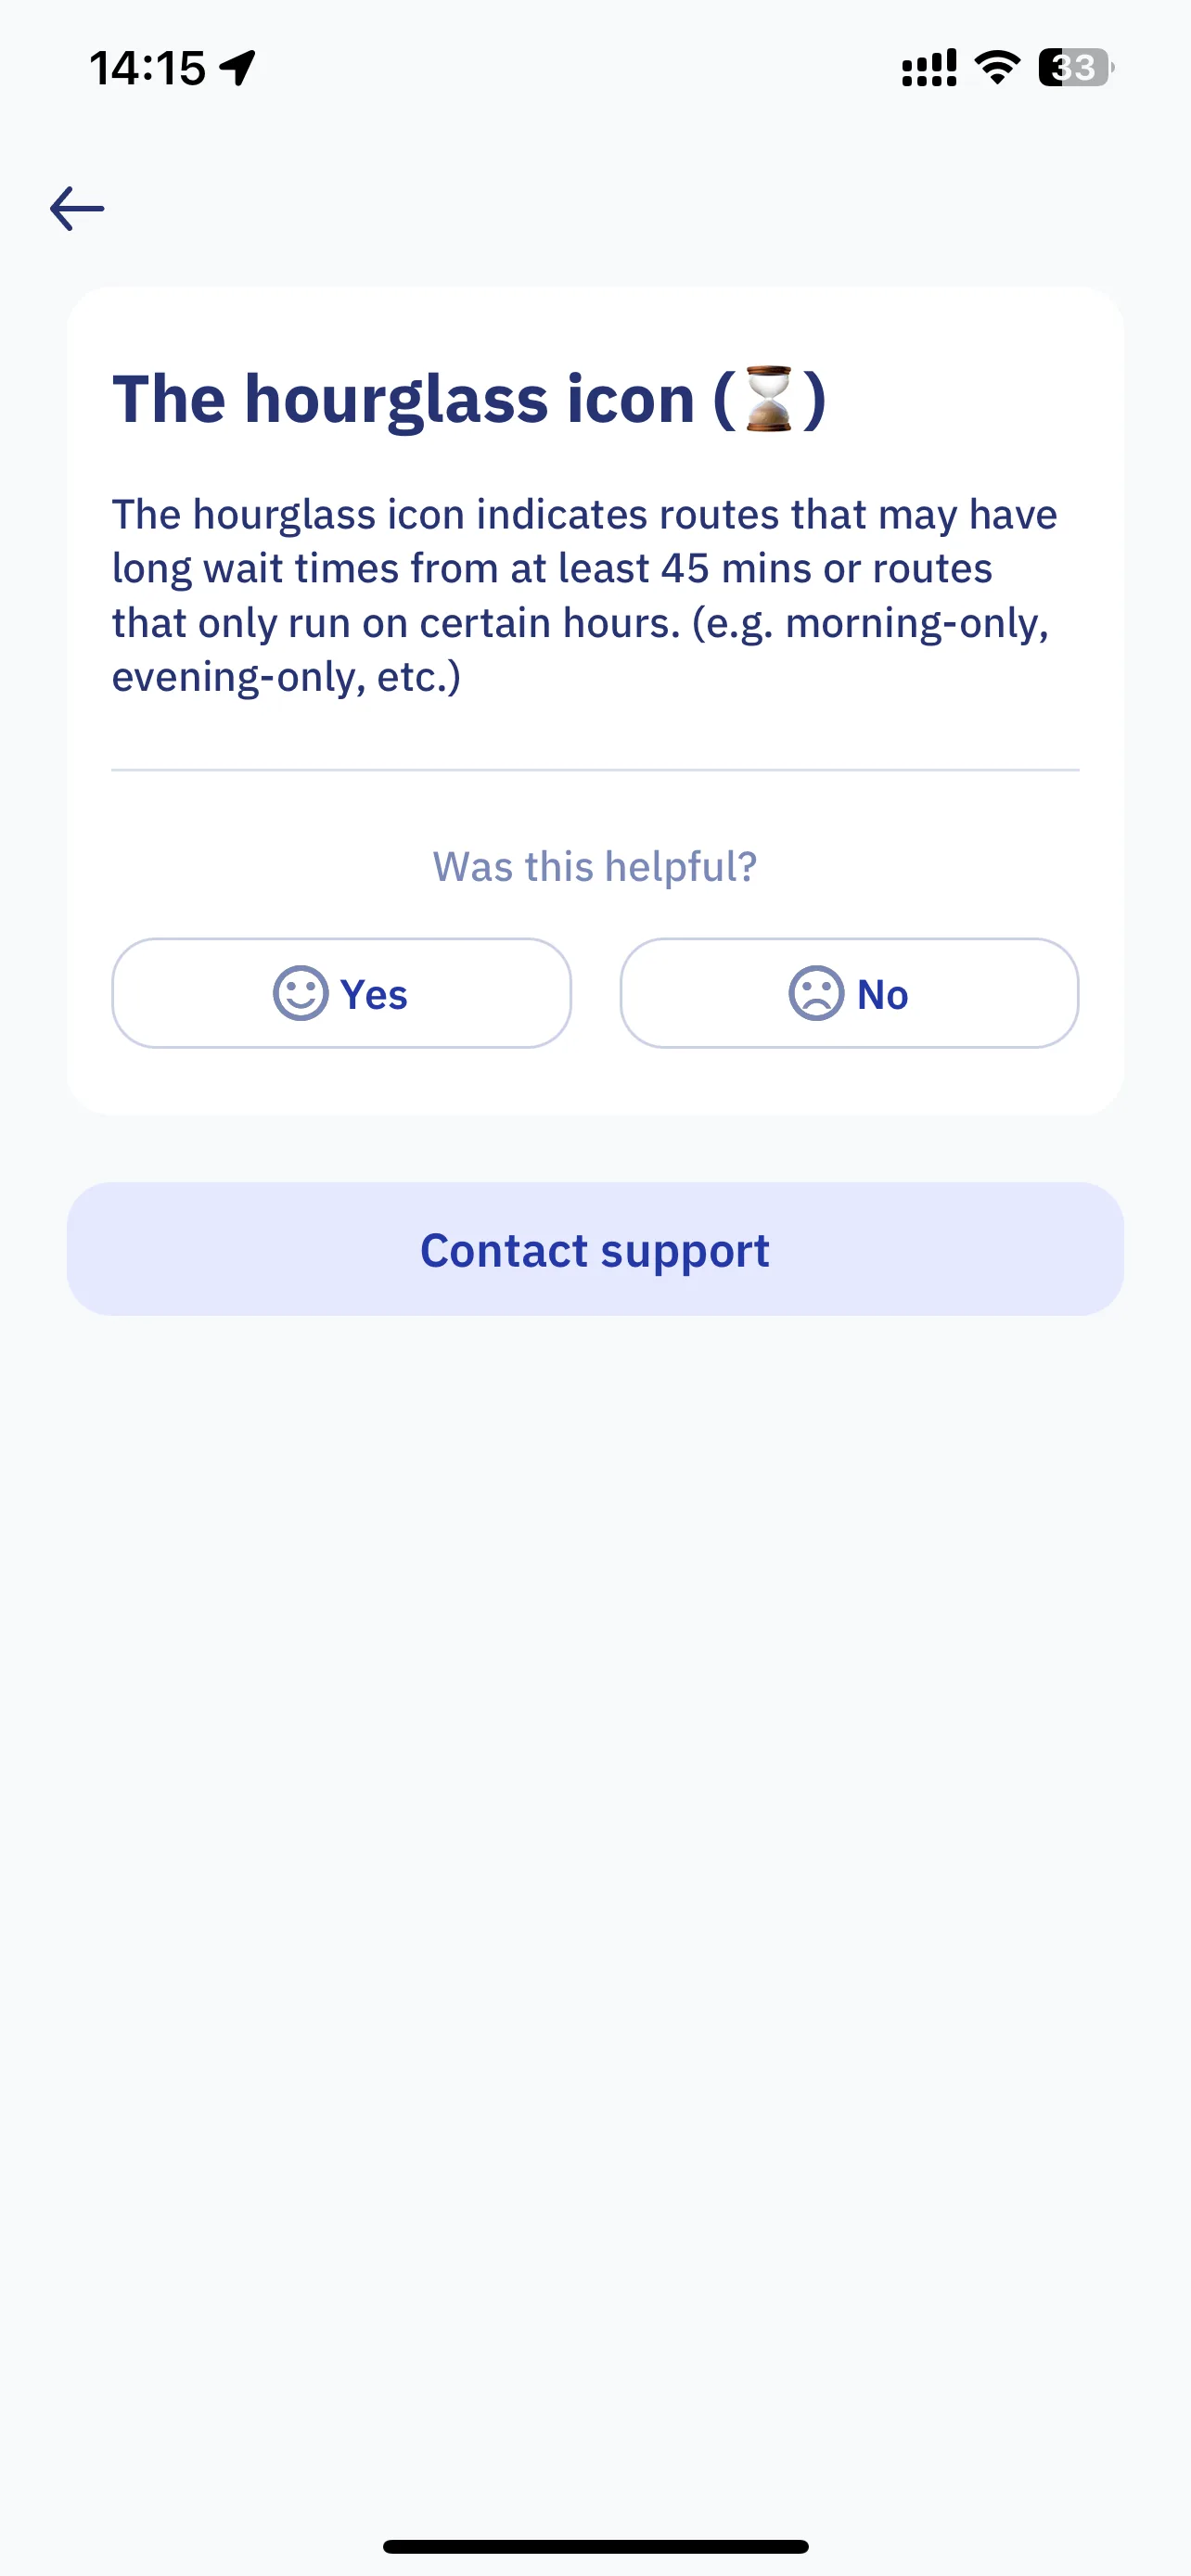Viewport: 1191px width, 2576px height.
Task: Click the cellular signal bars icon
Action: pos(929,68)
